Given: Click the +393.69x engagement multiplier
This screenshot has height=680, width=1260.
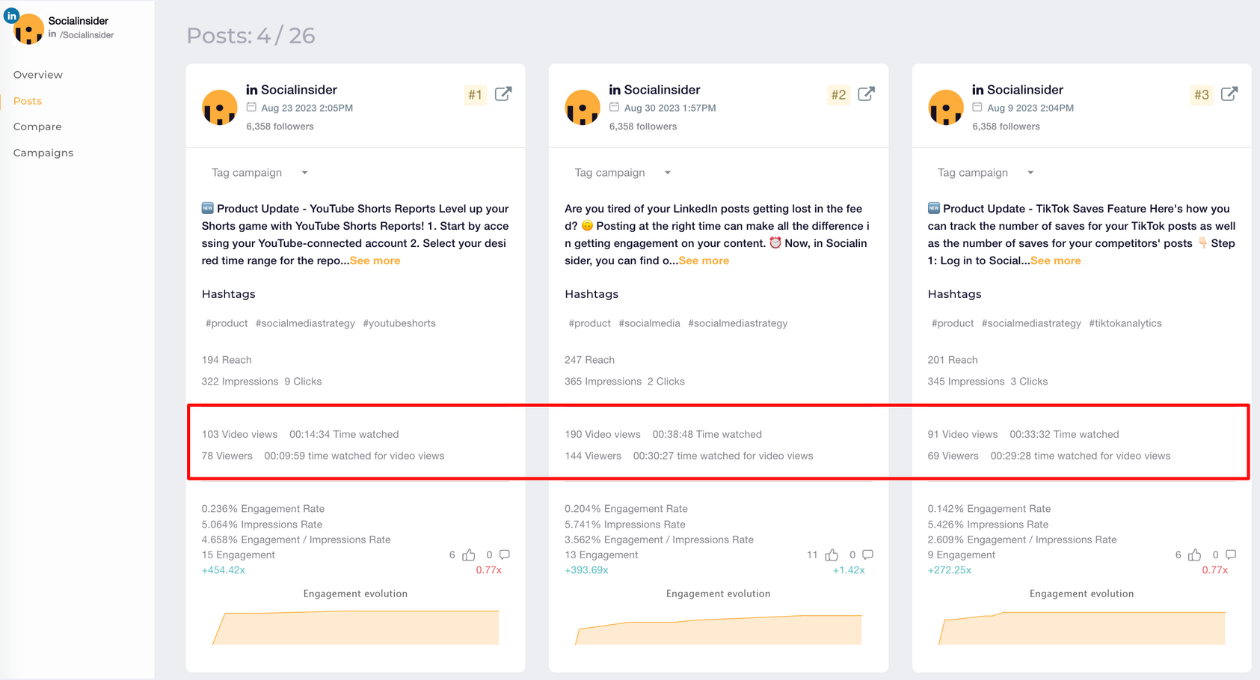Looking at the screenshot, I should point(586,570).
